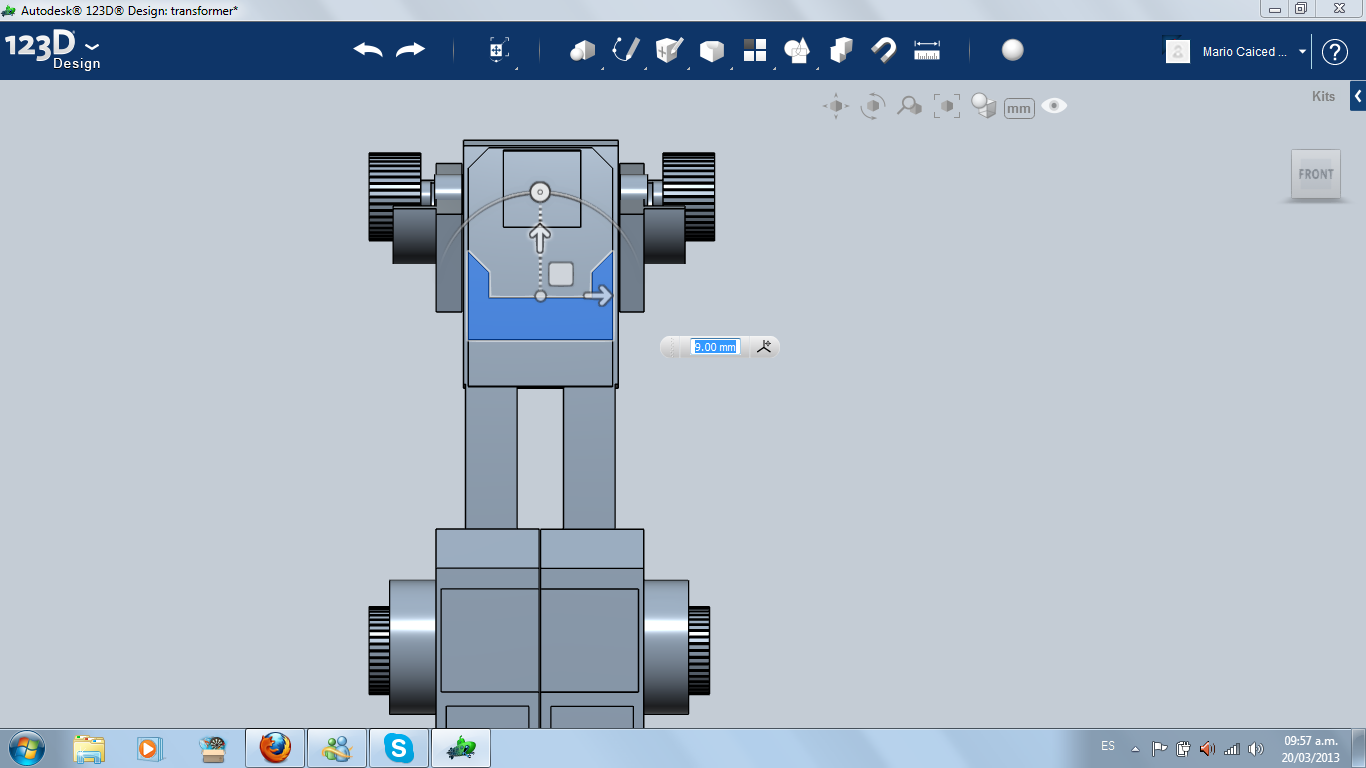This screenshot has height=768, width=1366.
Task: Redo the undone action
Action: 410,50
